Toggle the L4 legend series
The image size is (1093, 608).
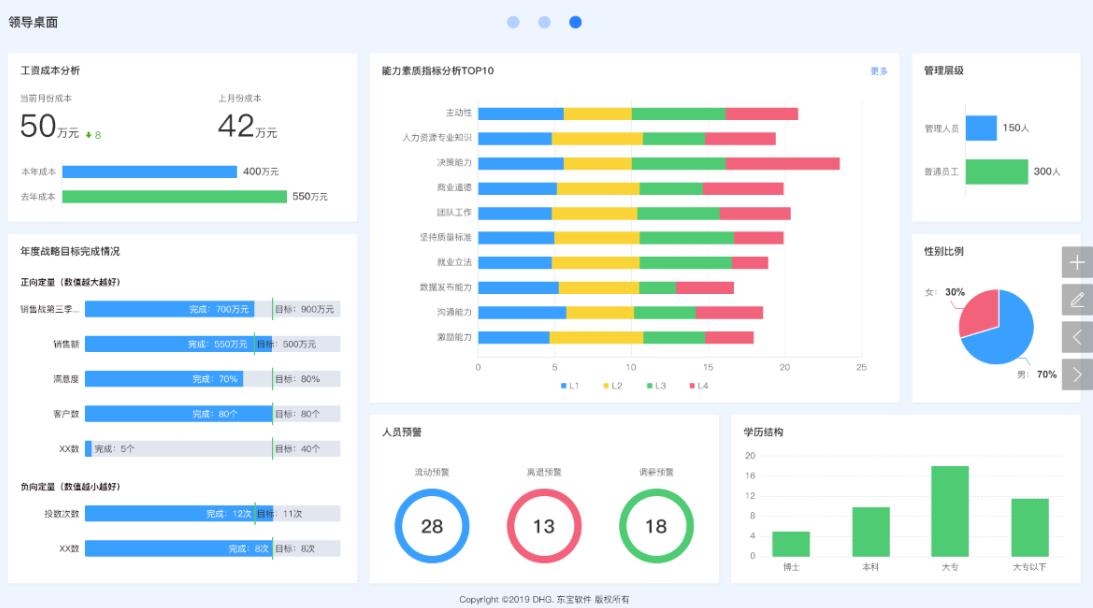tap(697, 386)
